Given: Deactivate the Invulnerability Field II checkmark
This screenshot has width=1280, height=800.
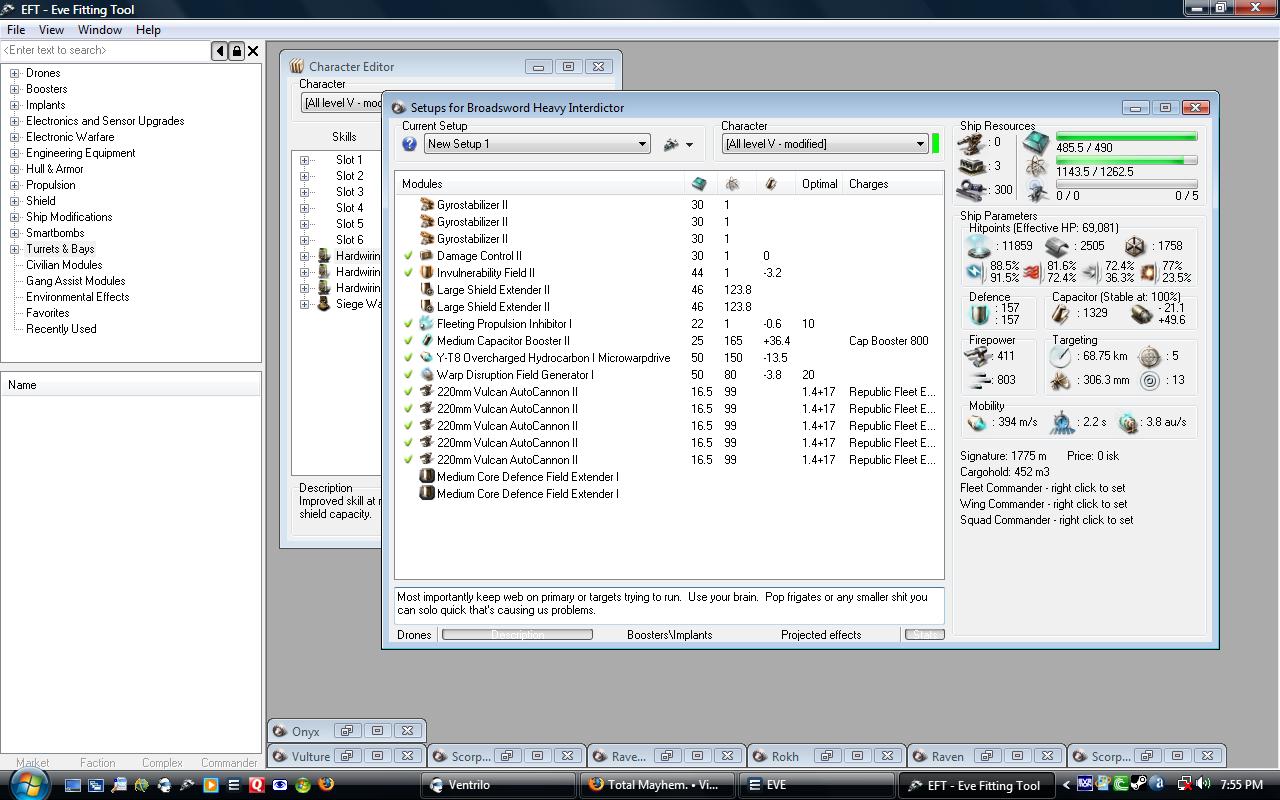Looking at the screenshot, I should [408, 273].
